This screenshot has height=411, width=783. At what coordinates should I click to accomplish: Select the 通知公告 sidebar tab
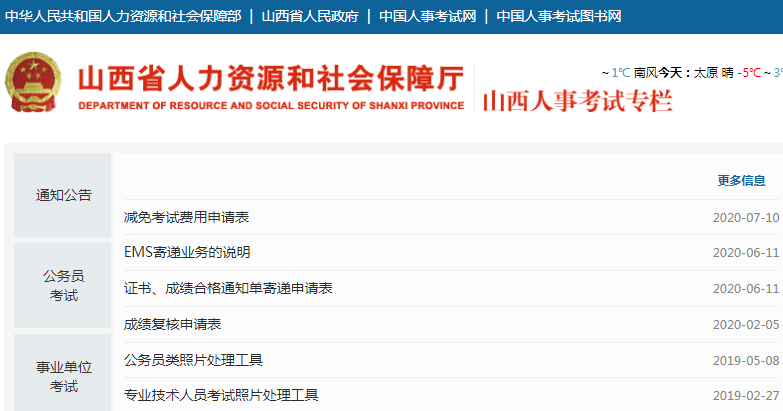(63, 195)
